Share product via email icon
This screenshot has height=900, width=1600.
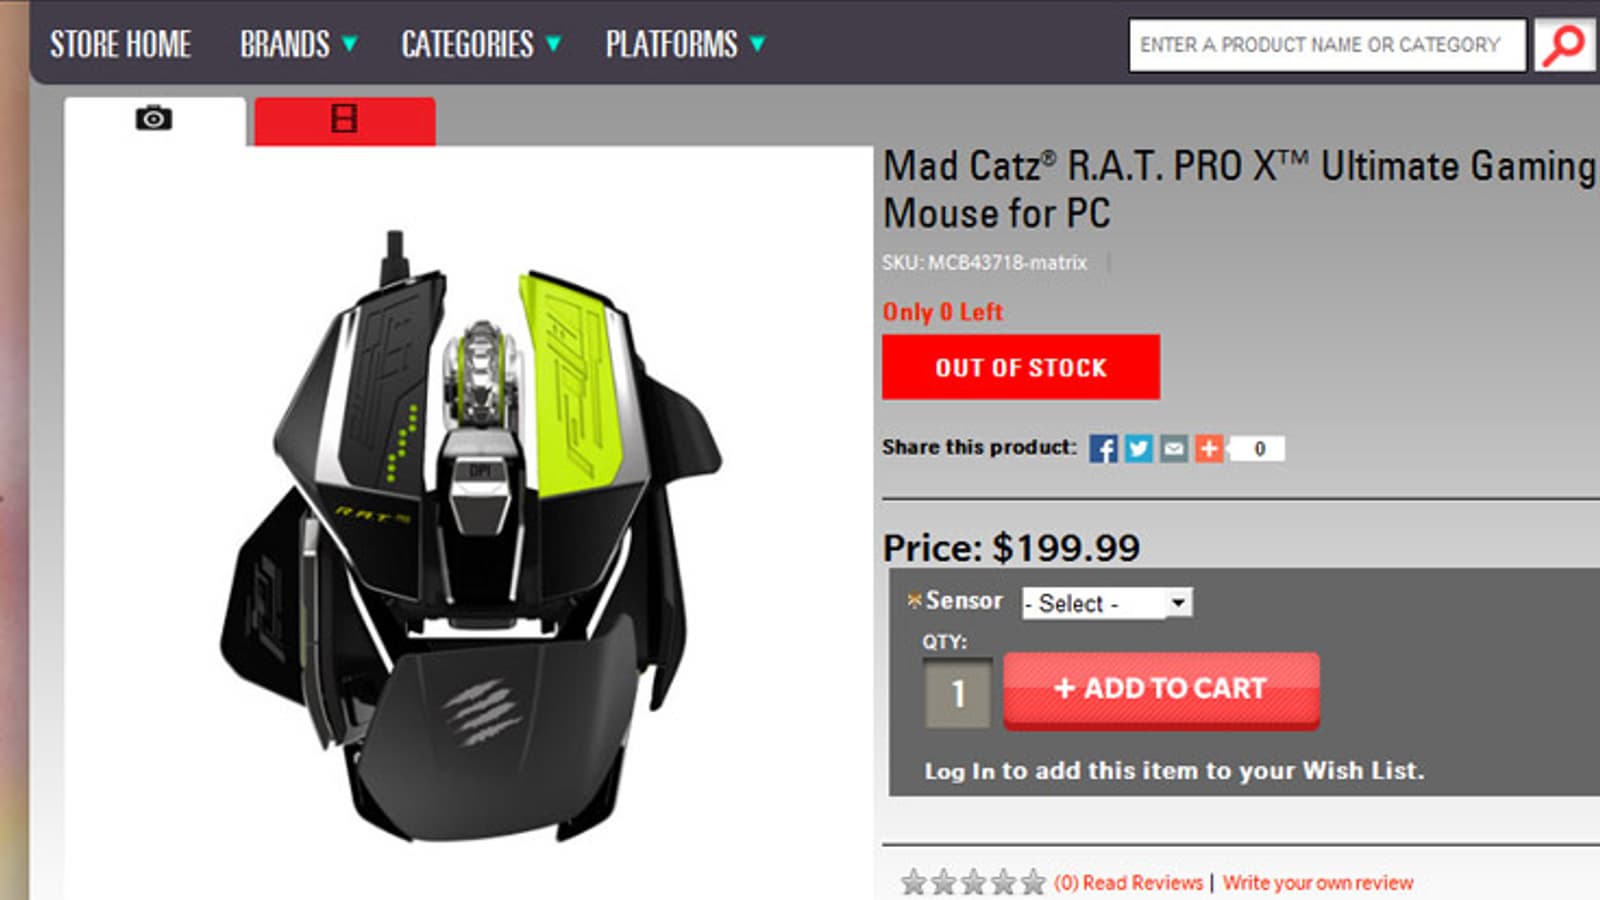tap(1173, 448)
